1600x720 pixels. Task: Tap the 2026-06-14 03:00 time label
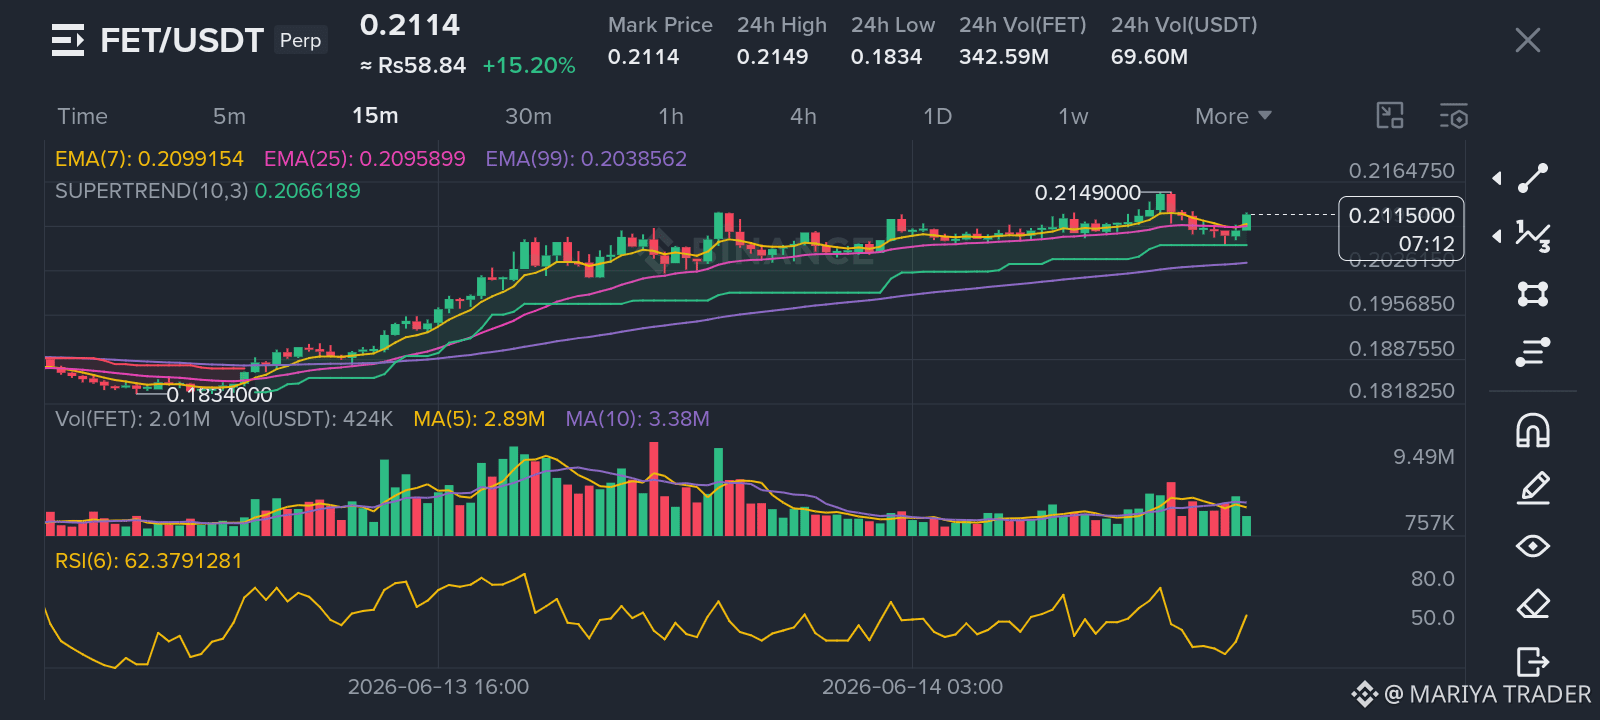pyautogui.click(x=912, y=687)
